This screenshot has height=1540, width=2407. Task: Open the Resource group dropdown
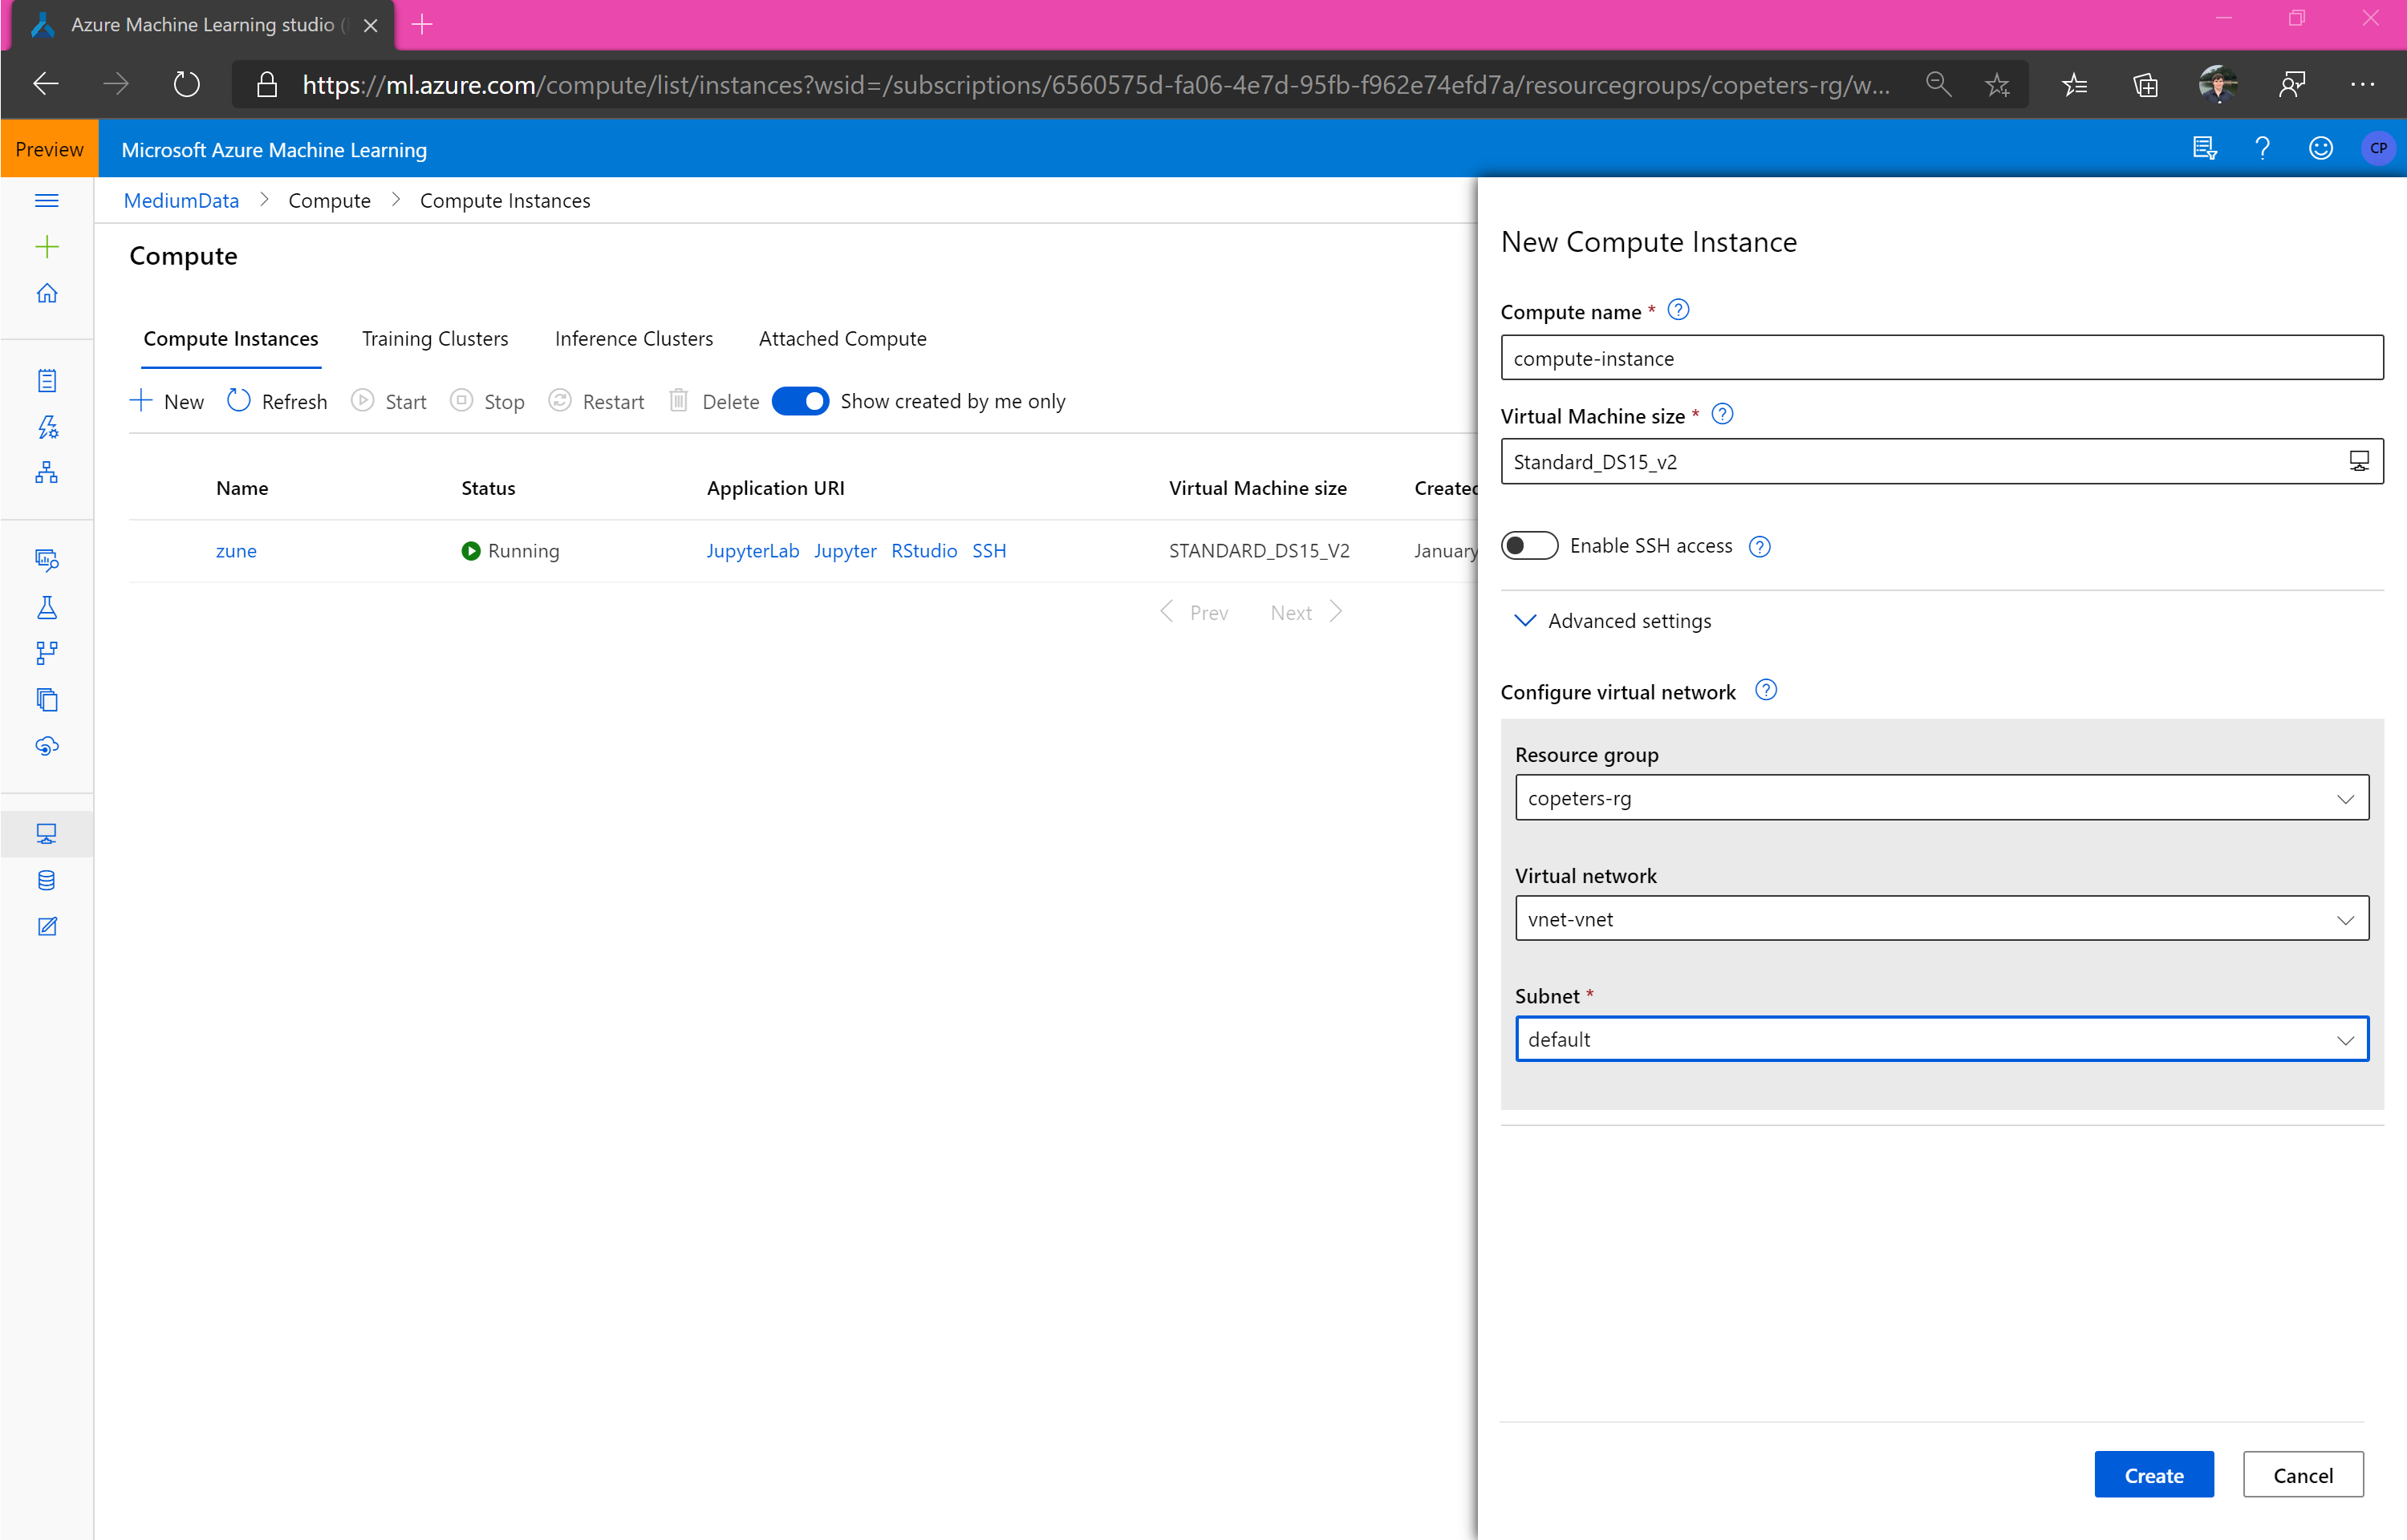[x=1941, y=798]
